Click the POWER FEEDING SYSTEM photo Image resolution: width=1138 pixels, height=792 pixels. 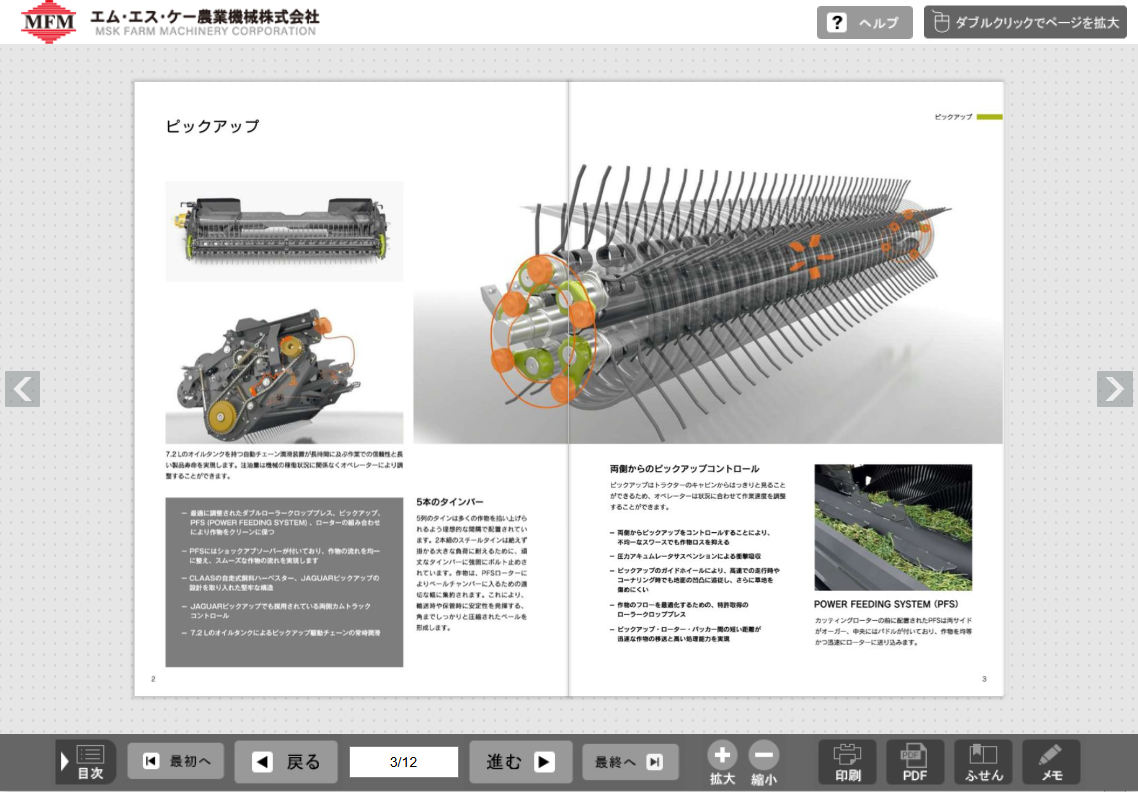tap(893, 527)
